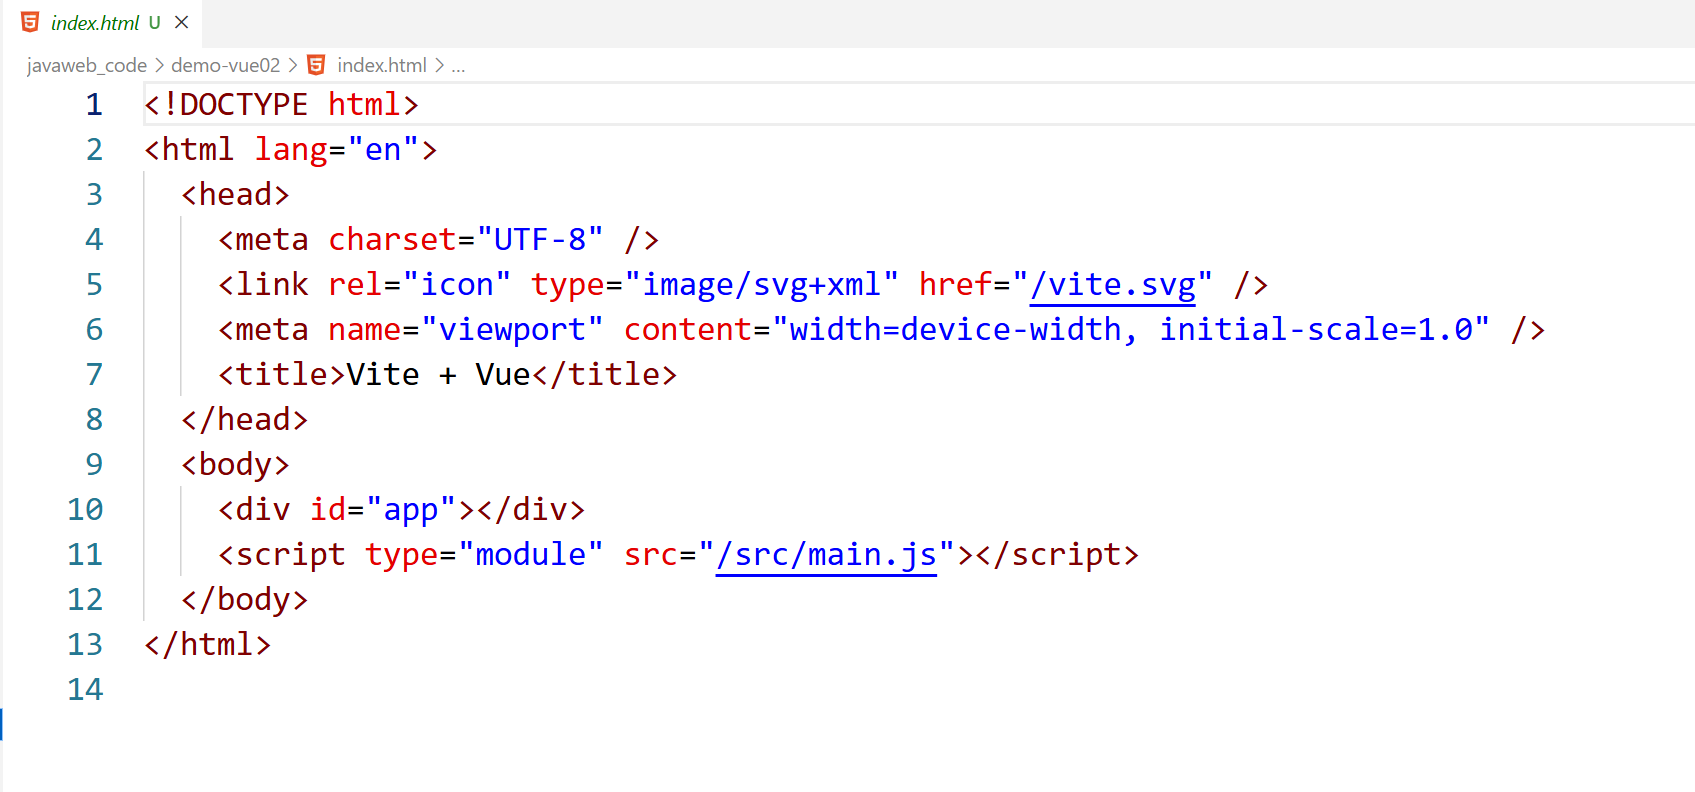Viewport: 1695px width, 792px height.
Task: Click the closing </title> tag
Action: tap(604, 374)
